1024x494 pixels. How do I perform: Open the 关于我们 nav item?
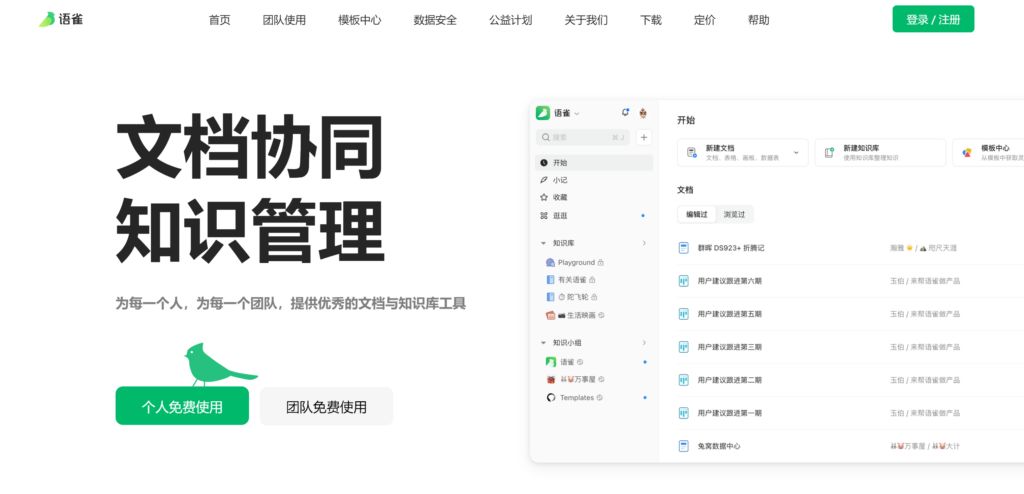tap(586, 20)
